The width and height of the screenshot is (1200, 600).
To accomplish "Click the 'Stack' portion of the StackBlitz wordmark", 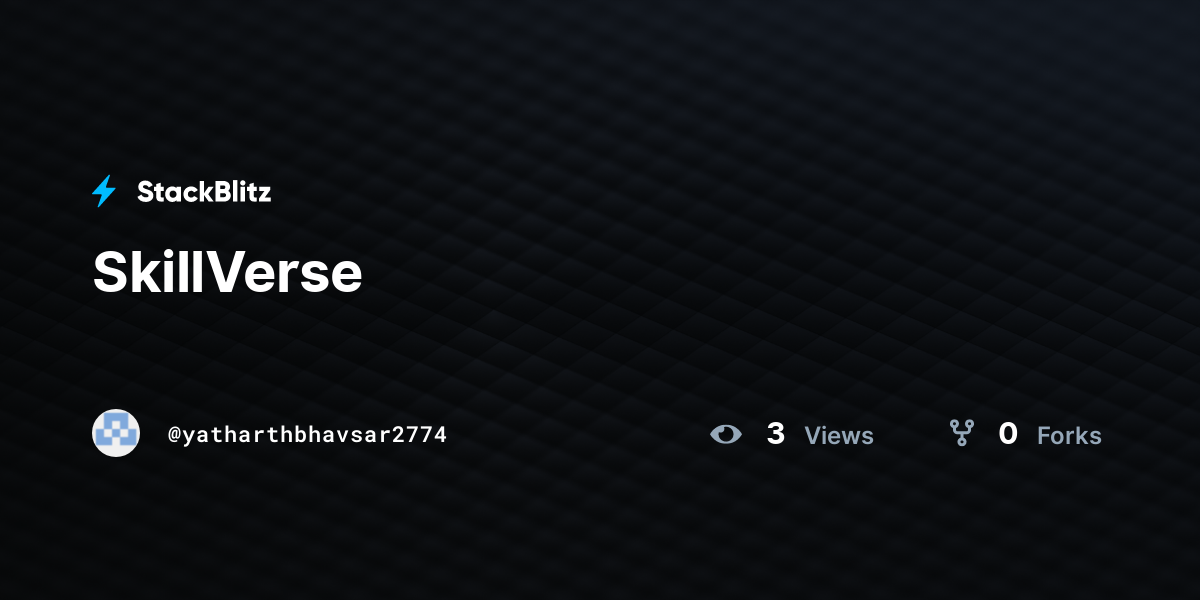I will click(x=172, y=192).
